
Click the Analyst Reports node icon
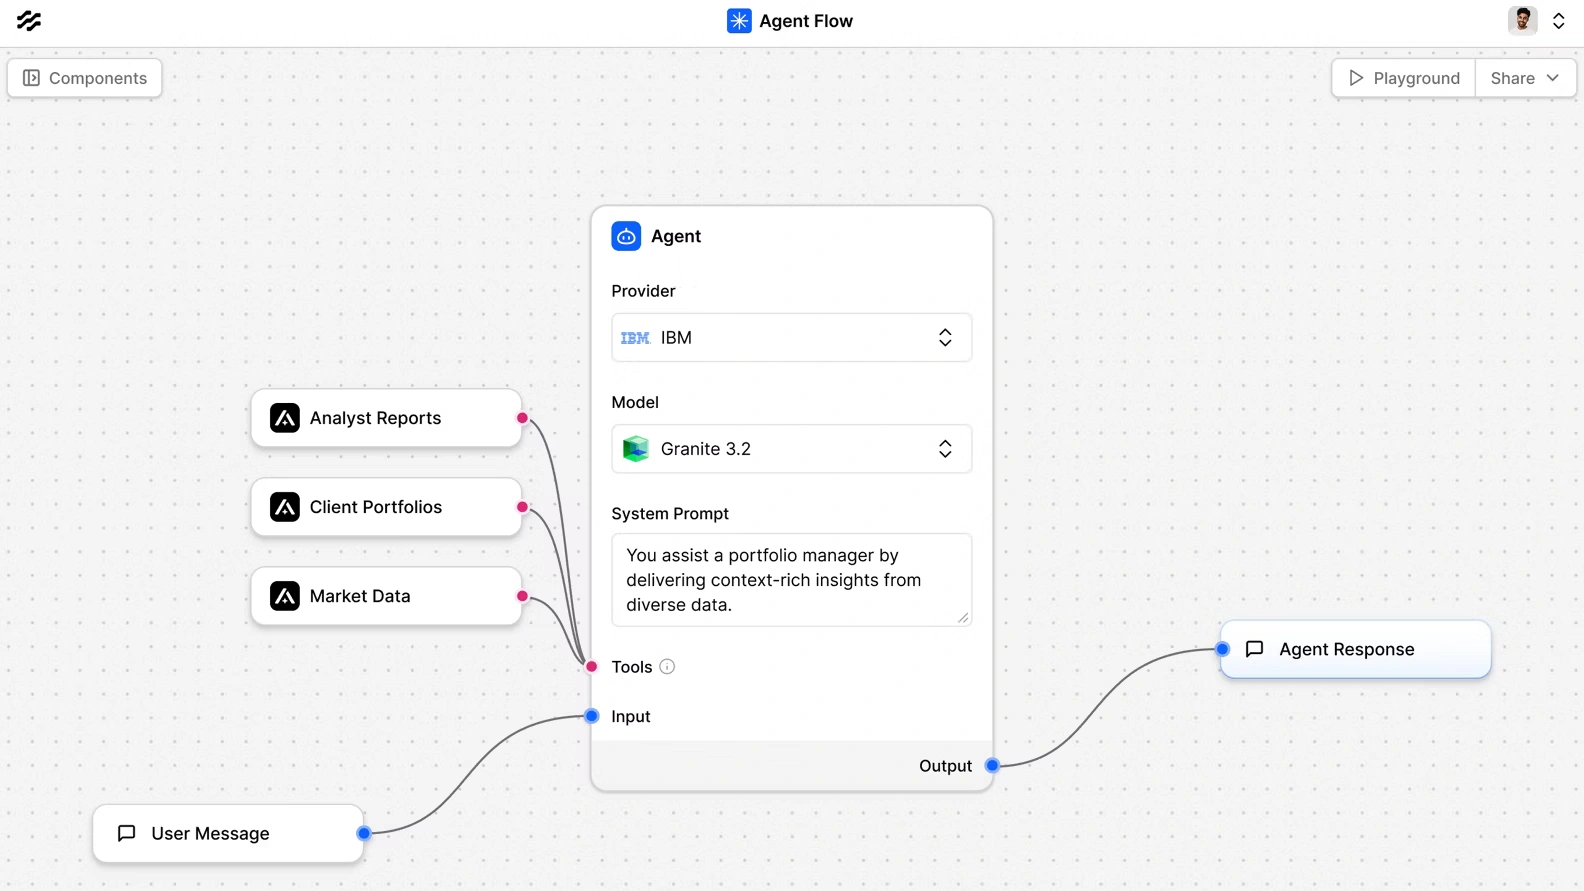pos(285,418)
